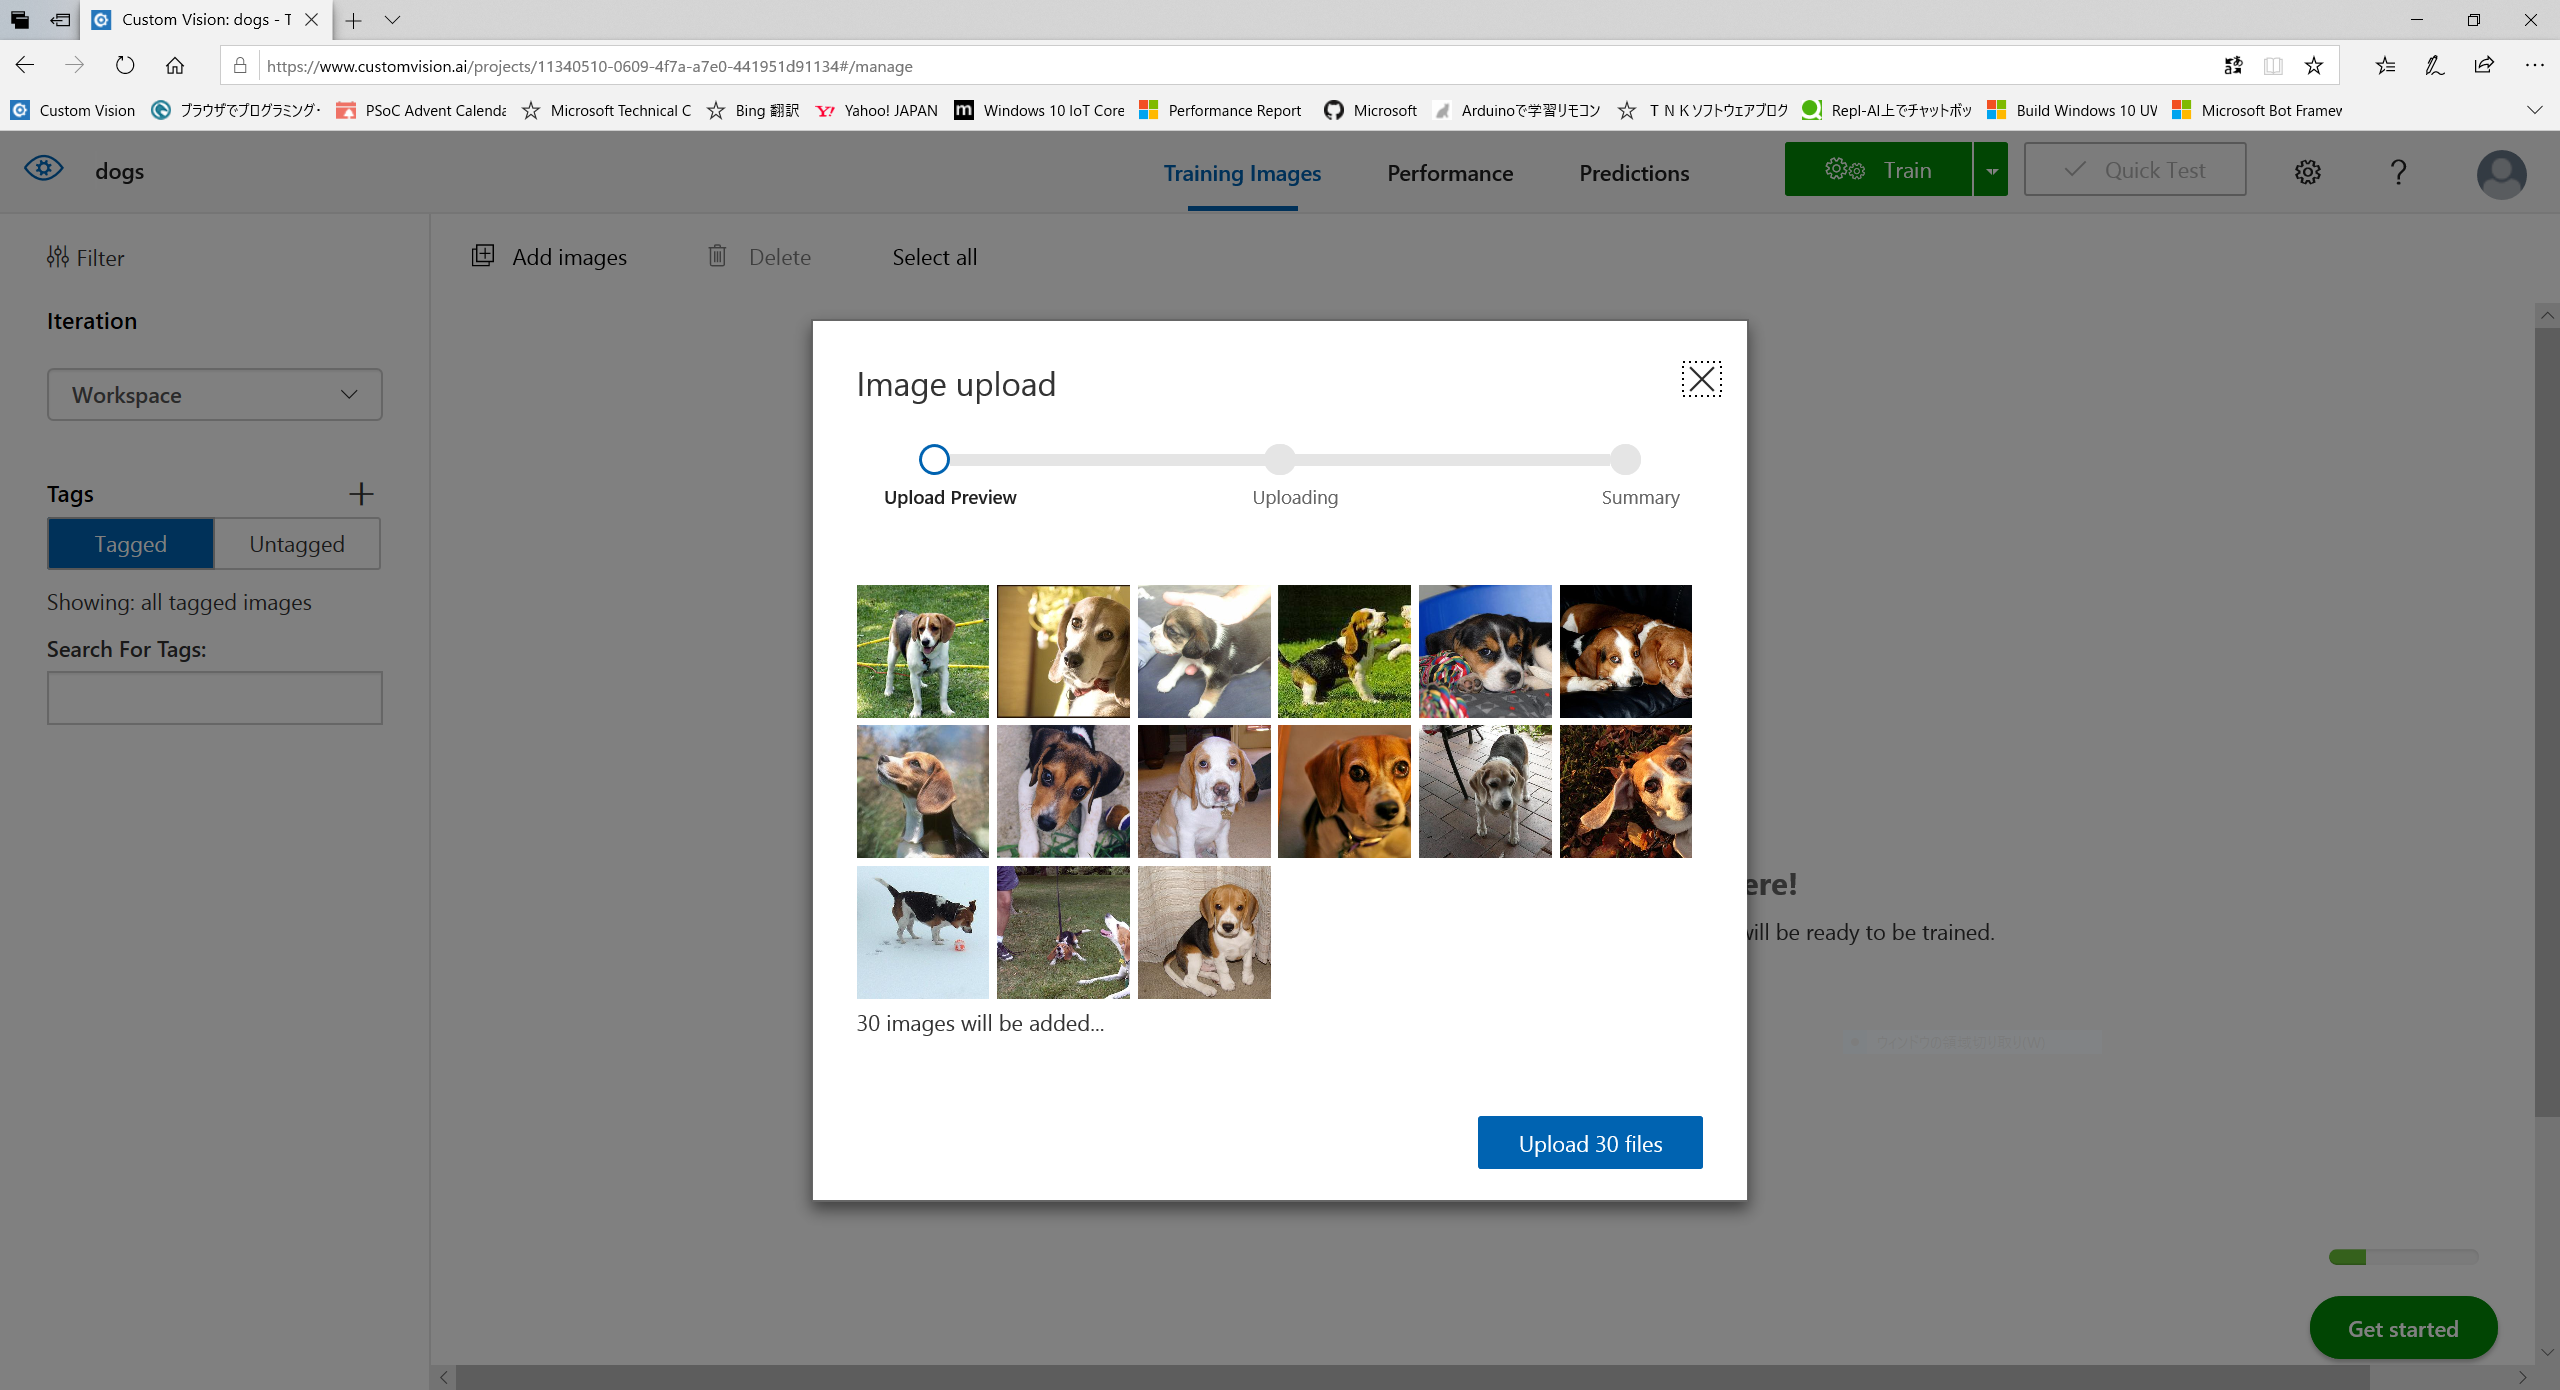
Task: Switch to Tagged images view
Action: point(131,544)
